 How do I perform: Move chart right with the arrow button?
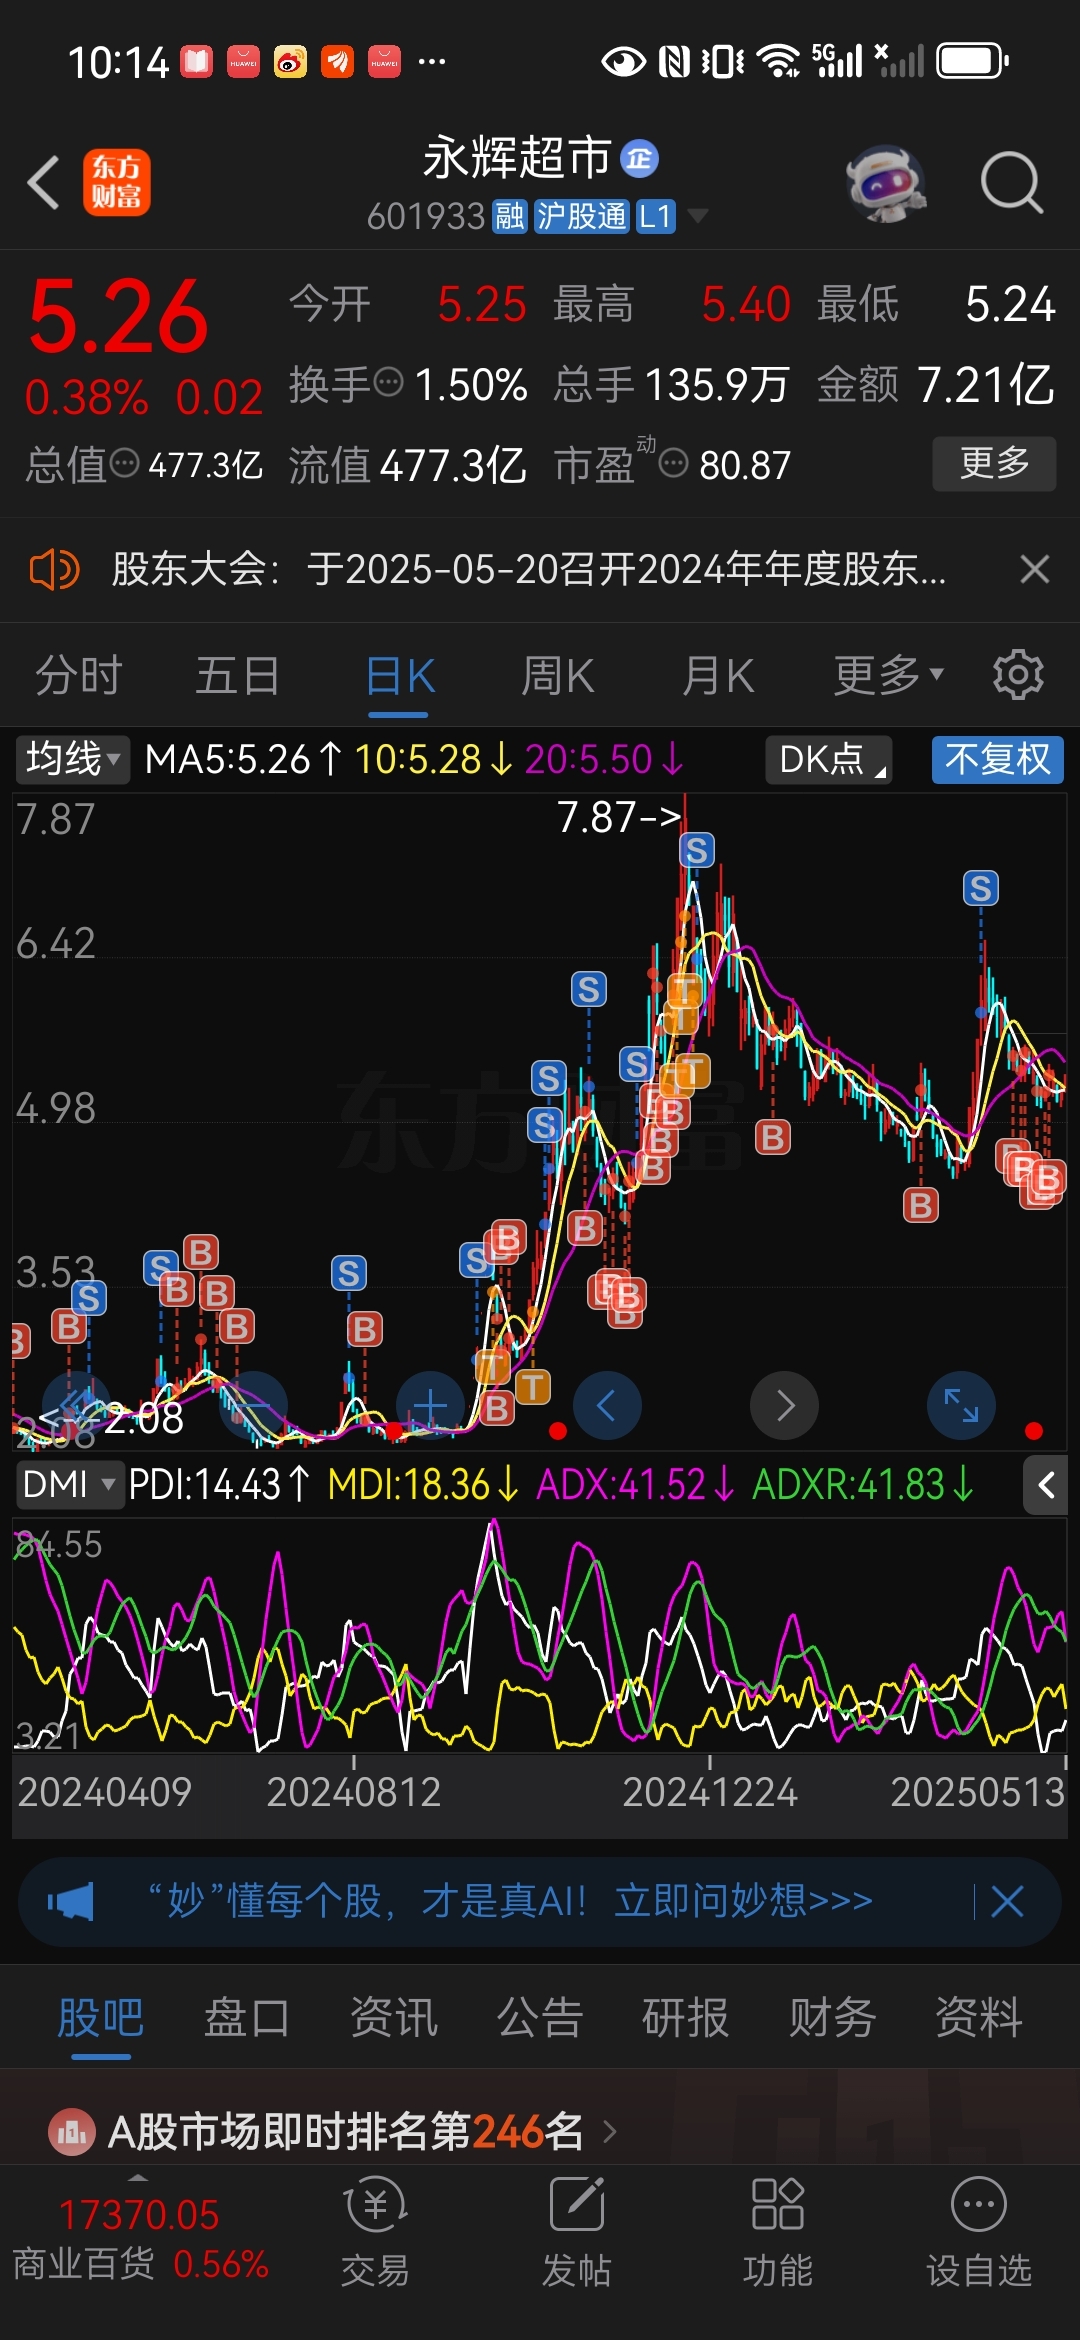(785, 1406)
